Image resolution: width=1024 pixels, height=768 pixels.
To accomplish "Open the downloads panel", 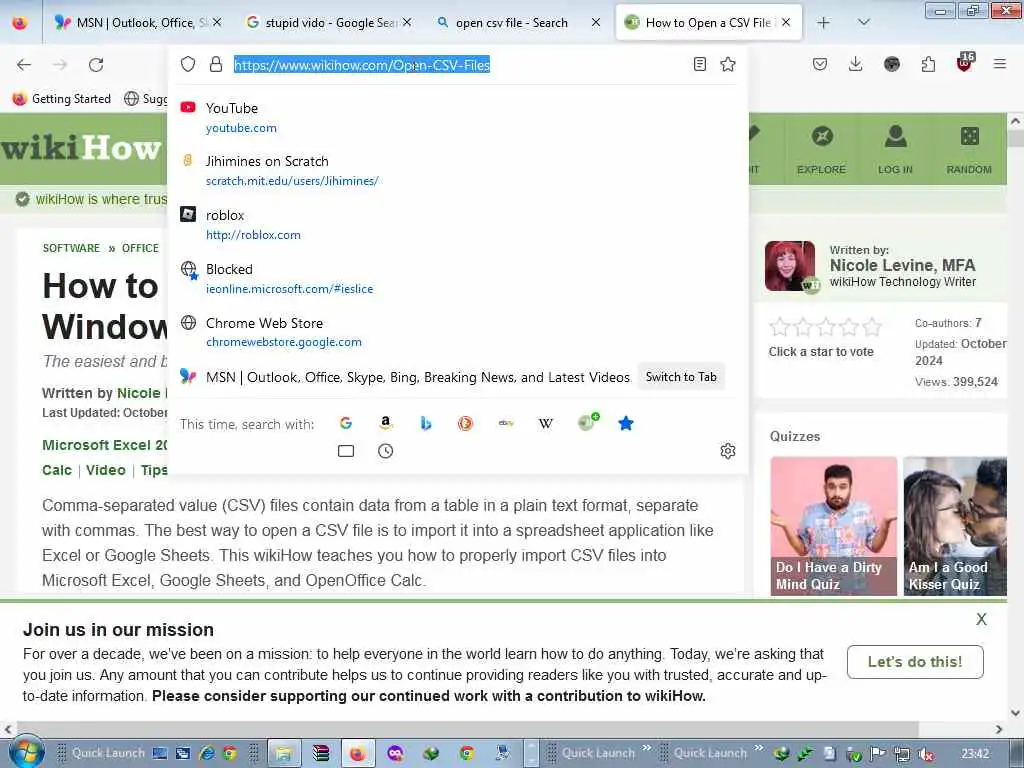I will 856,64.
